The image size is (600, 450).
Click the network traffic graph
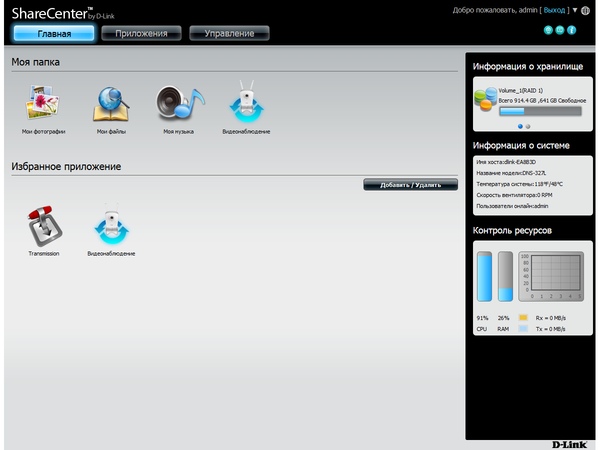551,276
